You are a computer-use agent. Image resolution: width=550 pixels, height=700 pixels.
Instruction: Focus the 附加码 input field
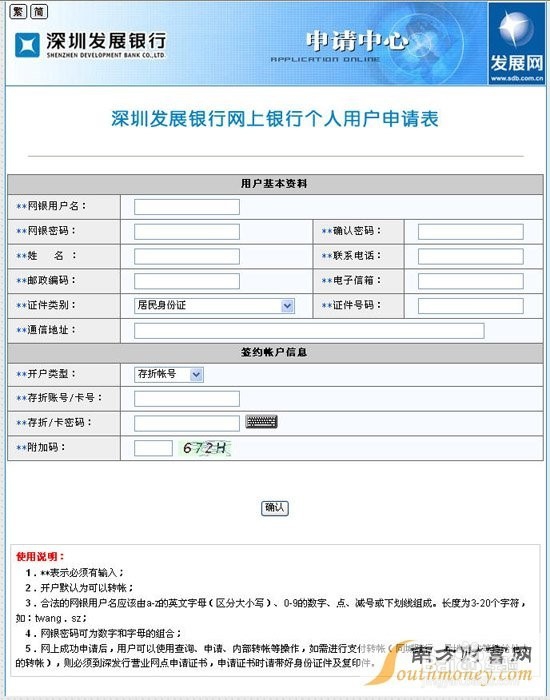[153, 448]
